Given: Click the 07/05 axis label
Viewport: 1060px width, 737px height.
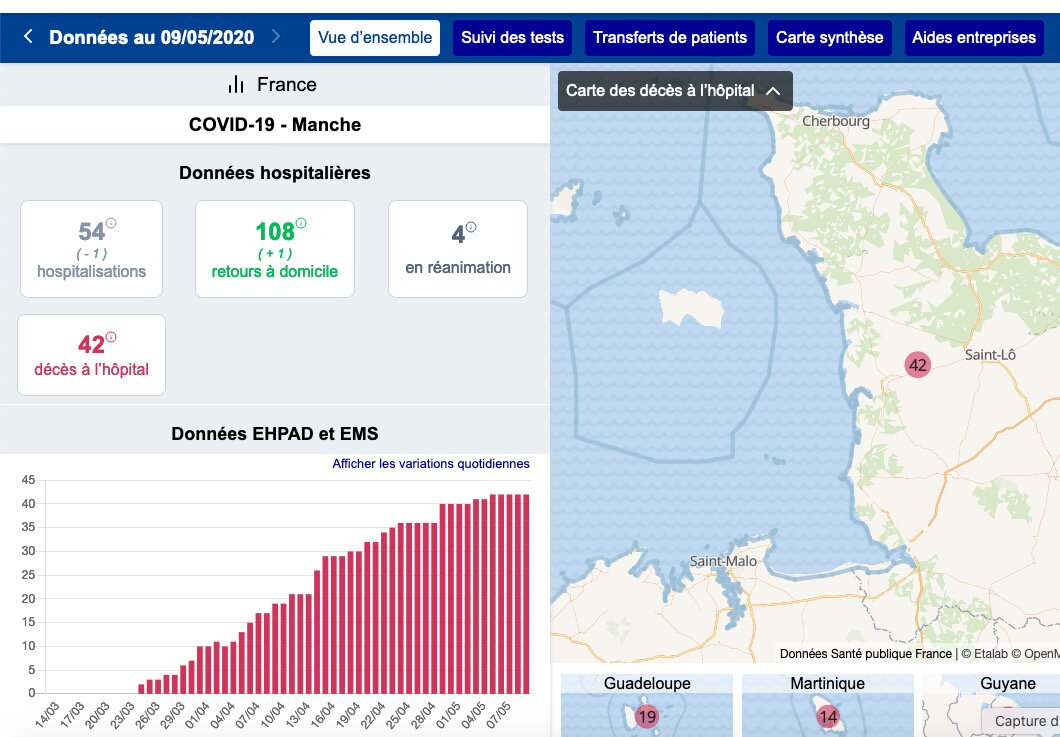Looking at the screenshot, I should [499, 714].
